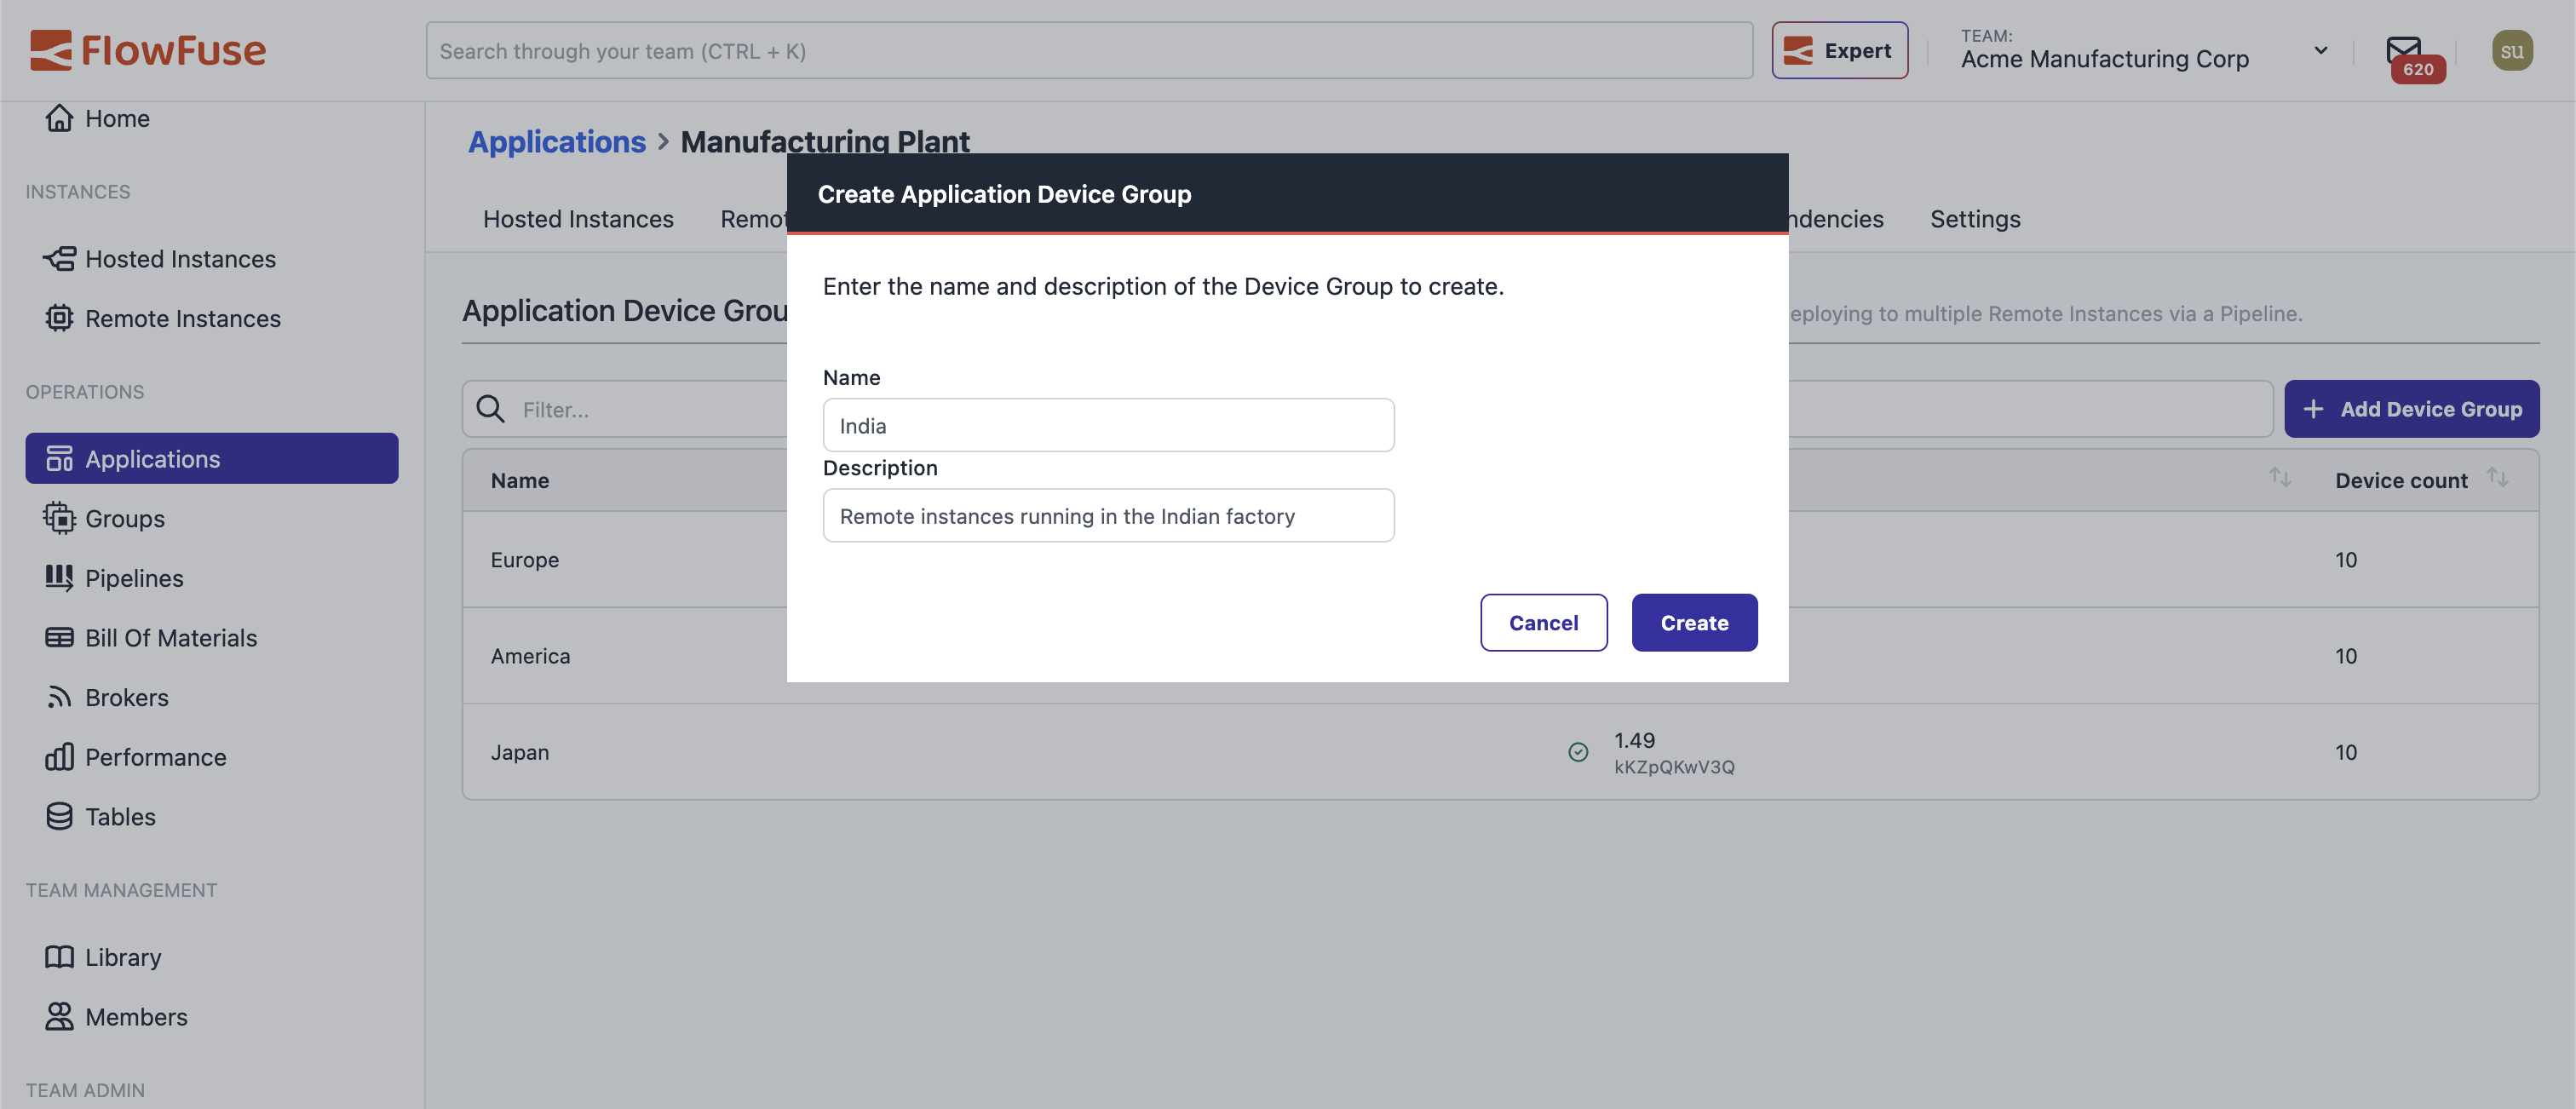This screenshot has width=2576, height=1109.
Task: Focus the Description input field
Action: point(1108,515)
